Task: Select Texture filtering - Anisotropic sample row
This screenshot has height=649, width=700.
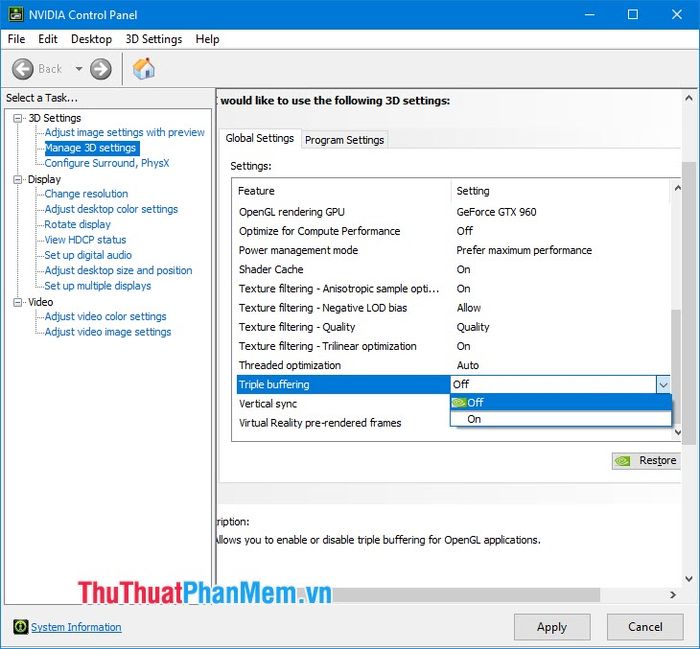Action: [453, 289]
